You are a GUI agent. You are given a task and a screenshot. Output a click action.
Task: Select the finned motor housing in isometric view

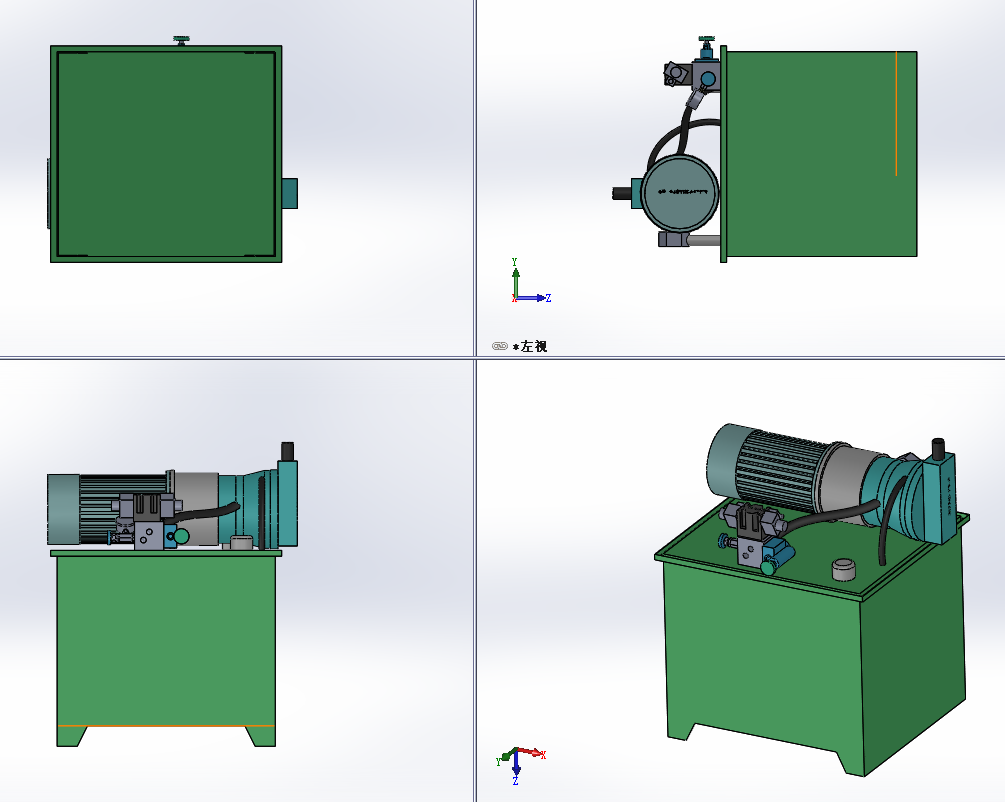click(780, 471)
